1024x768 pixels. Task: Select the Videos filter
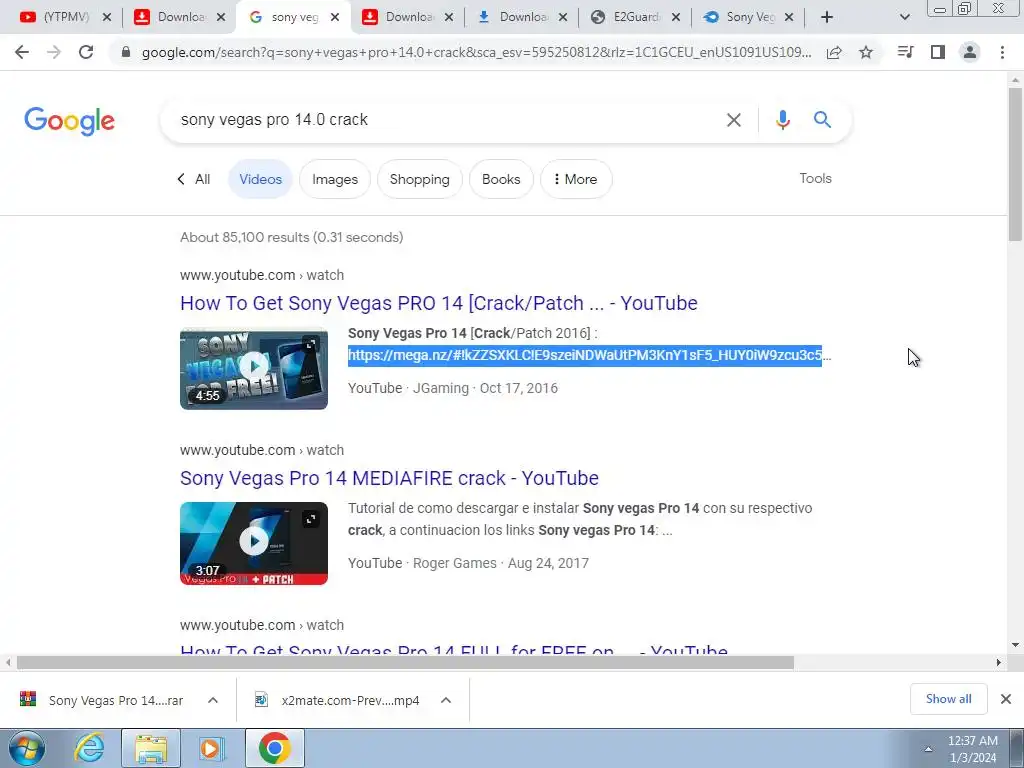(x=261, y=179)
